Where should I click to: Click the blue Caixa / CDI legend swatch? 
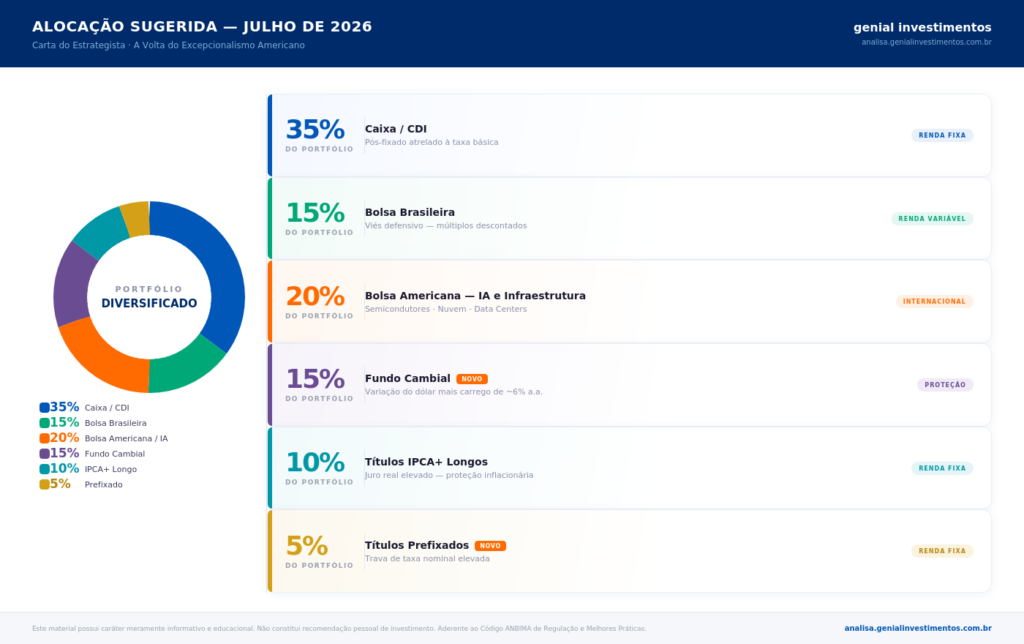click(44, 408)
